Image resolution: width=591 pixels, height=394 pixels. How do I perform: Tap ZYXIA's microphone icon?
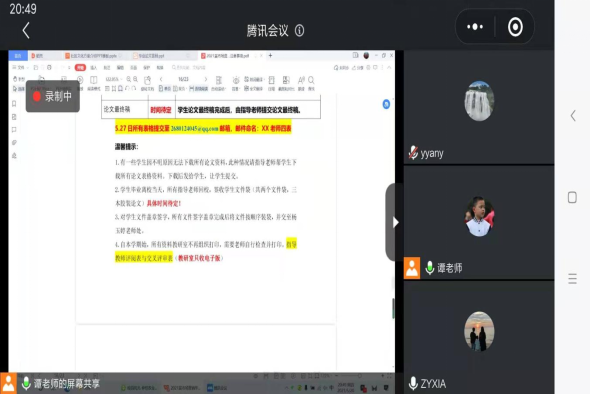pyautogui.click(x=413, y=383)
